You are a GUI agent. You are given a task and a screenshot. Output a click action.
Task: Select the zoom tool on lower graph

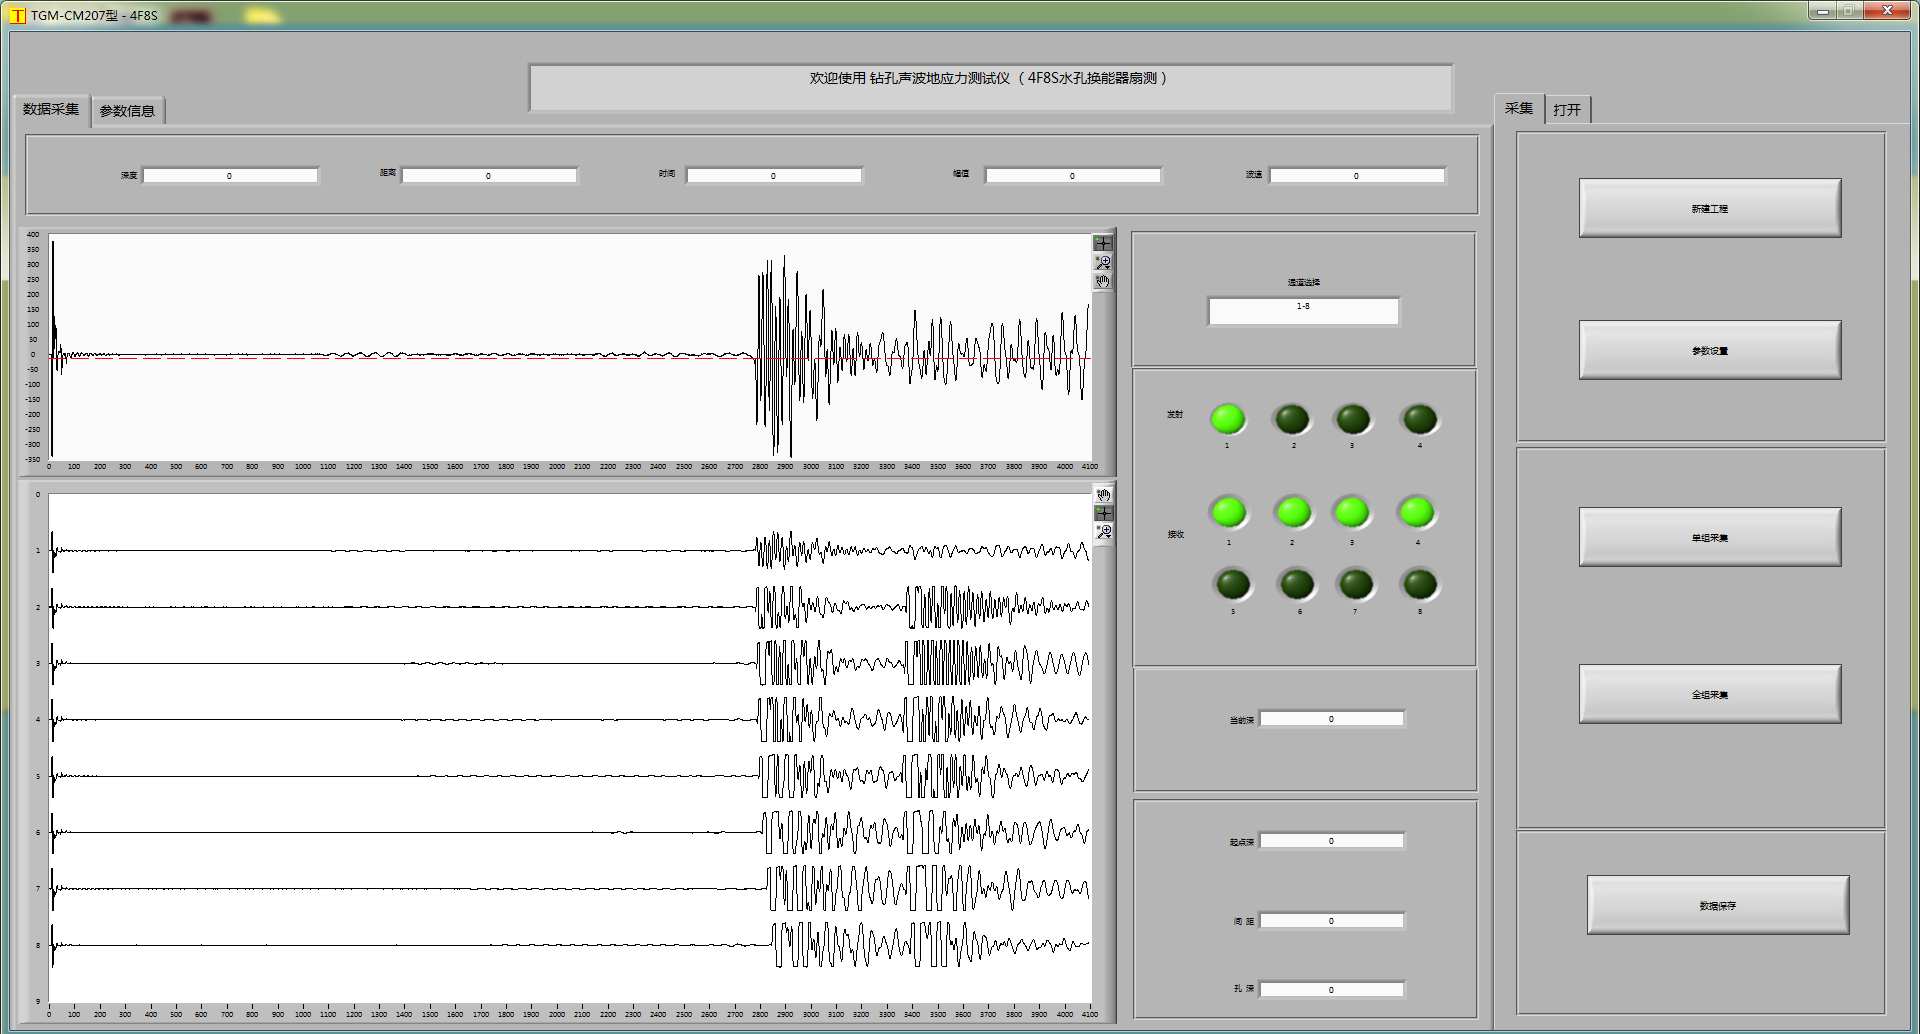1103,532
